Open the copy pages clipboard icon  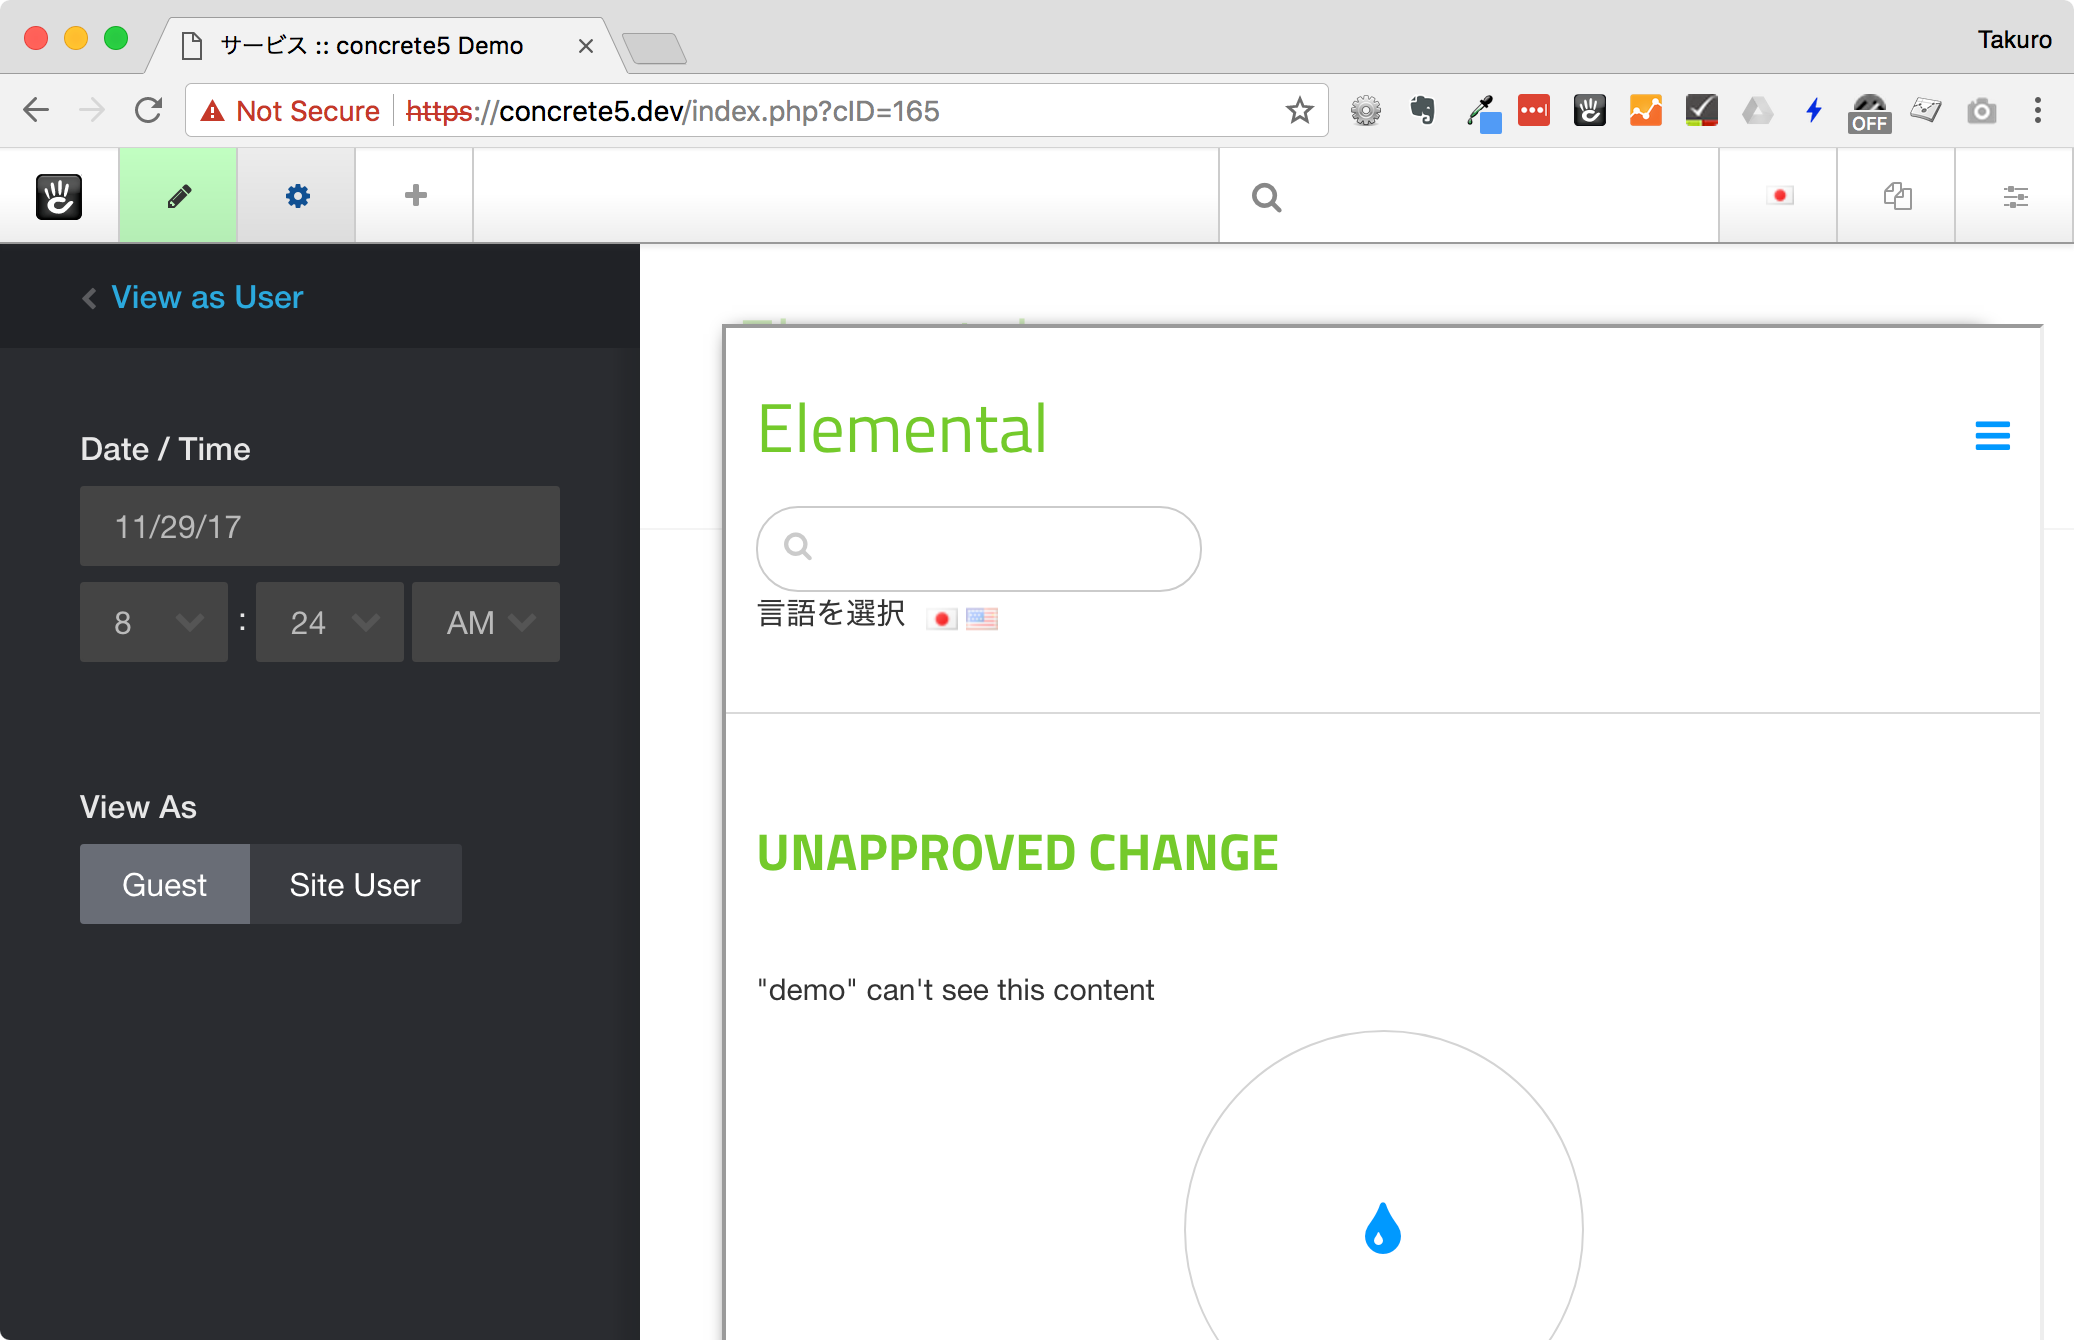click(x=1896, y=196)
